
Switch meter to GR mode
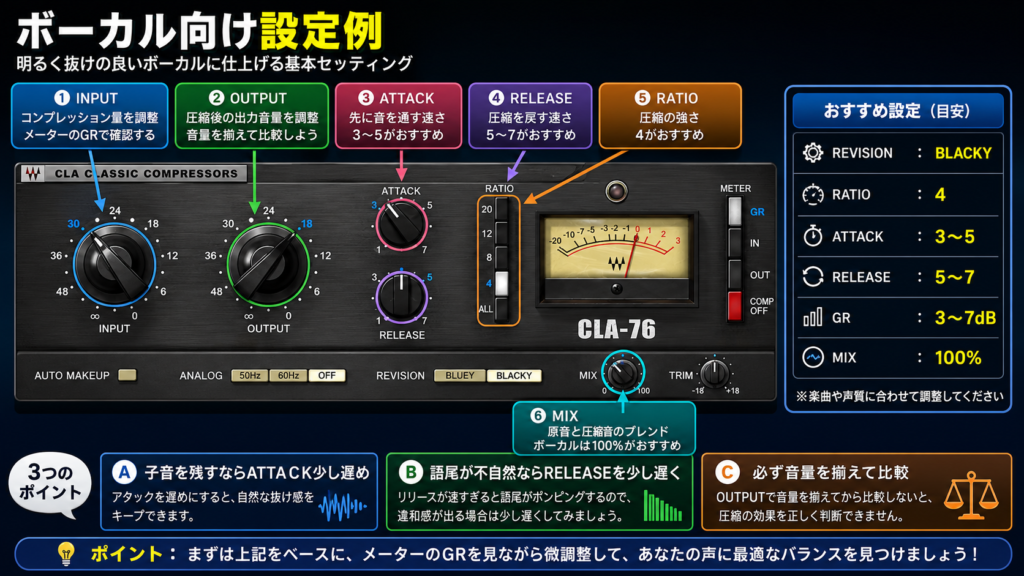(735, 211)
